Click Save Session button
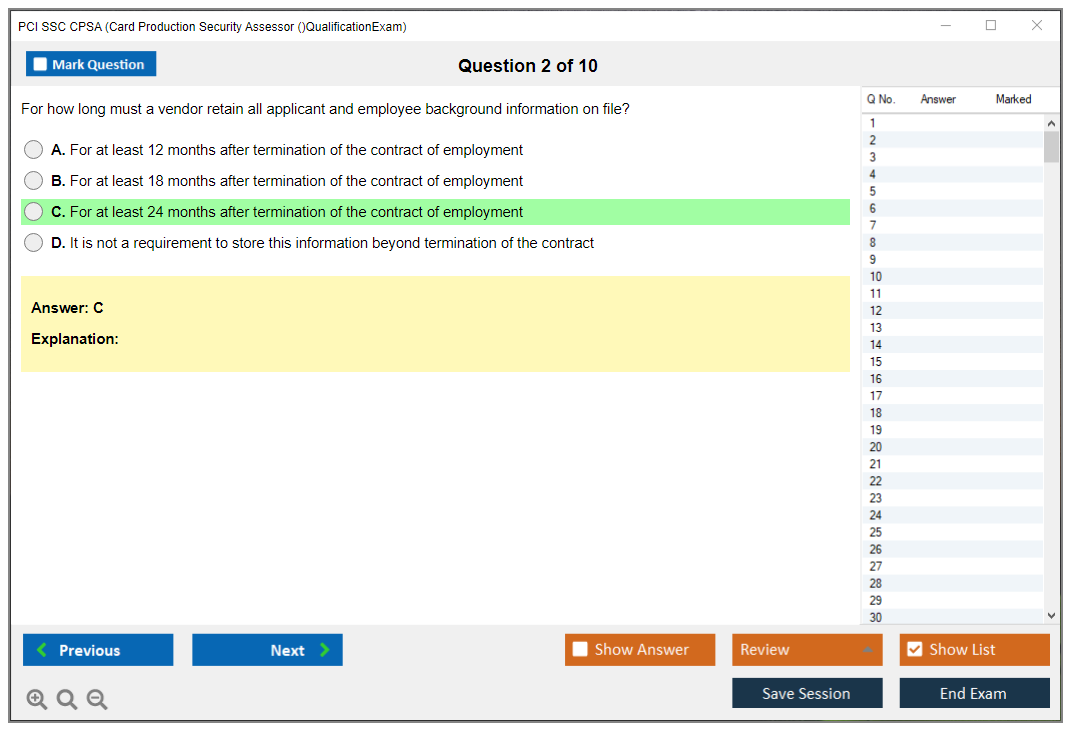This screenshot has width=1075, height=735. (x=806, y=693)
